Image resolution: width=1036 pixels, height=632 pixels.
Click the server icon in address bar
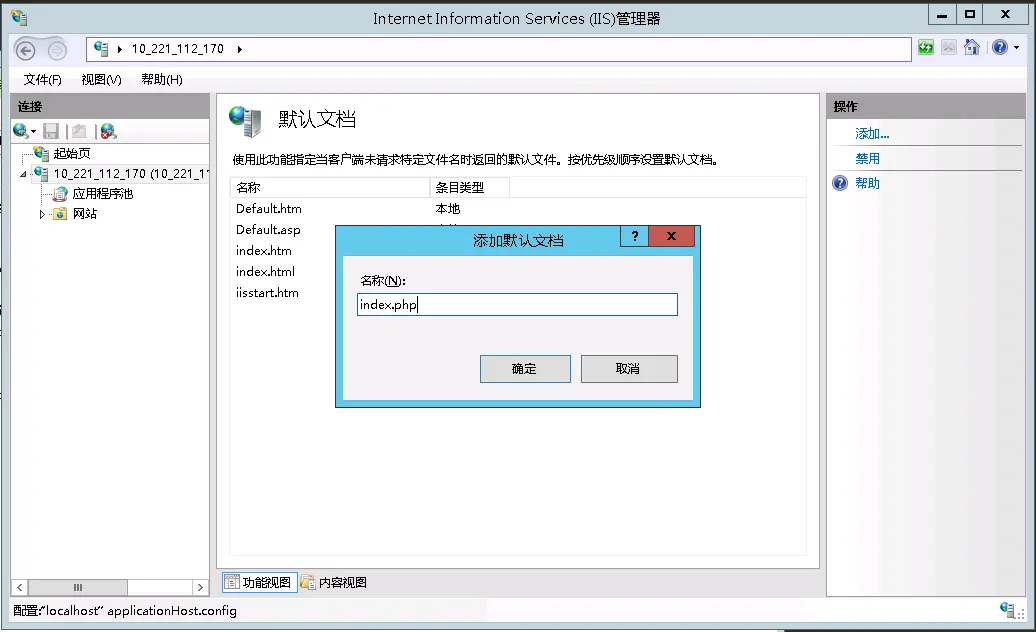click(x=101, y=48)
